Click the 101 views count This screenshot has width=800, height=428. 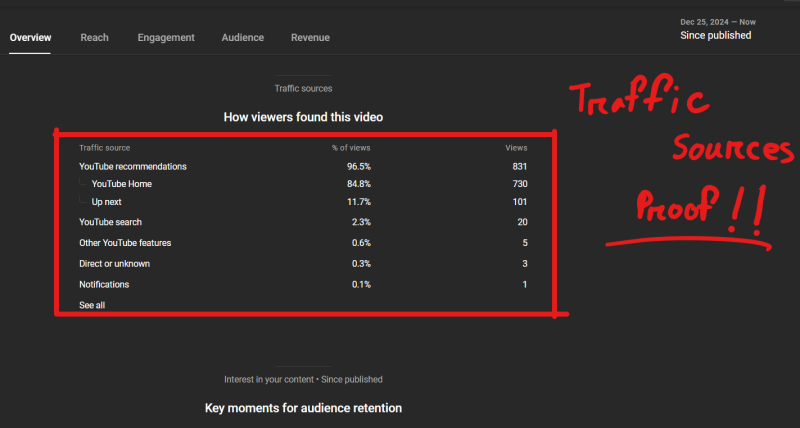click(x=520, y=202)
